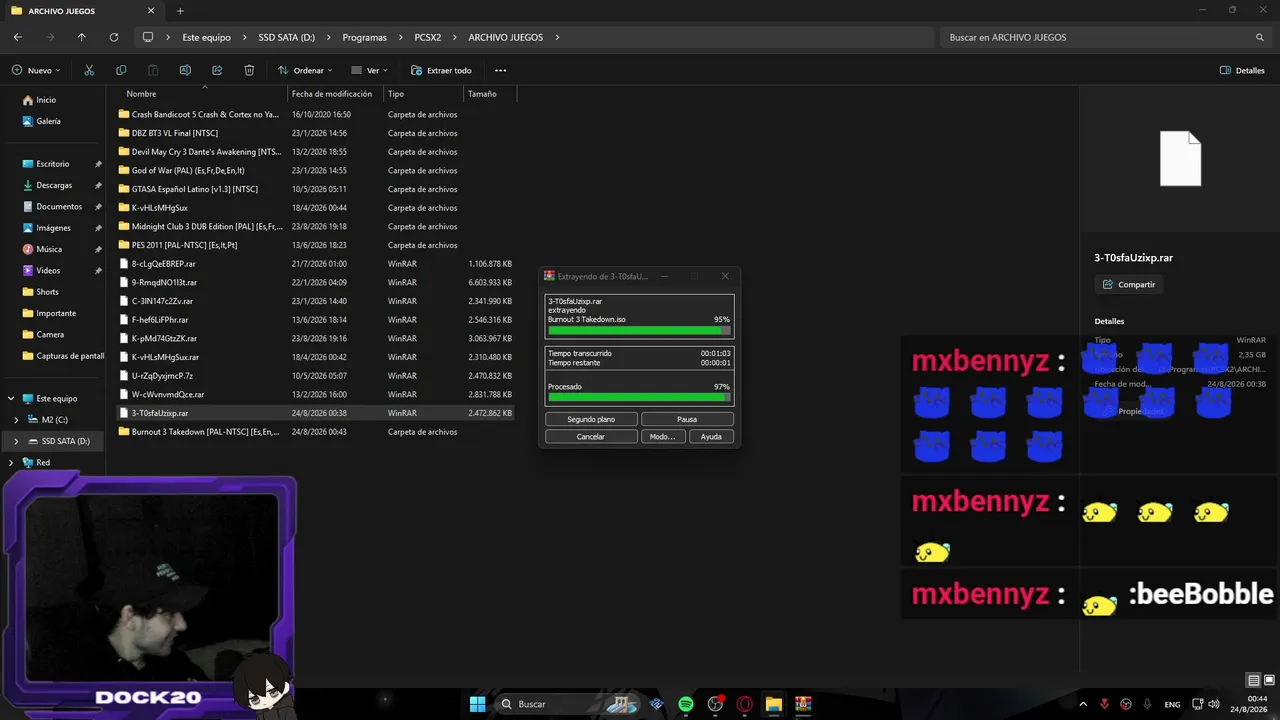Copy the selected file using the toolbar
Viewport: 1280px width, 720px height.
[x=121, y=70]
